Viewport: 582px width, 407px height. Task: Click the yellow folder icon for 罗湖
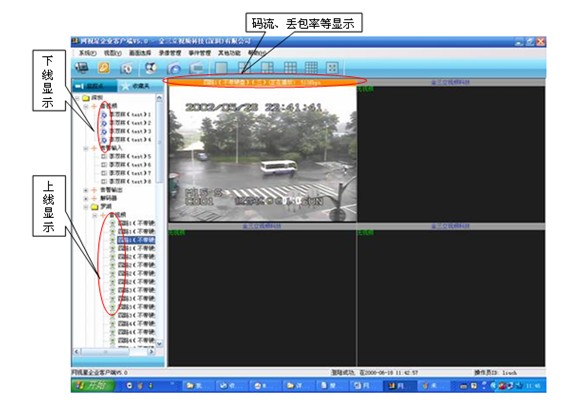[95, 206]
